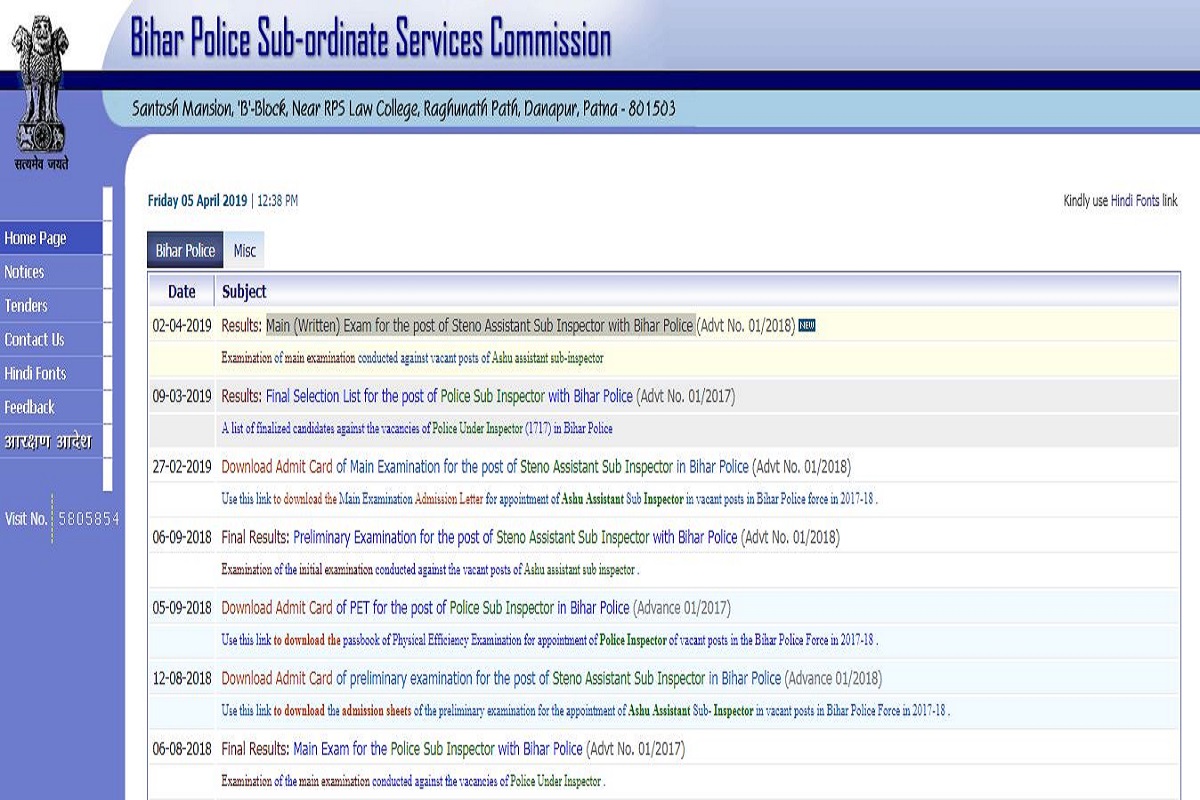Open Tenders in the sidebar

51,306
